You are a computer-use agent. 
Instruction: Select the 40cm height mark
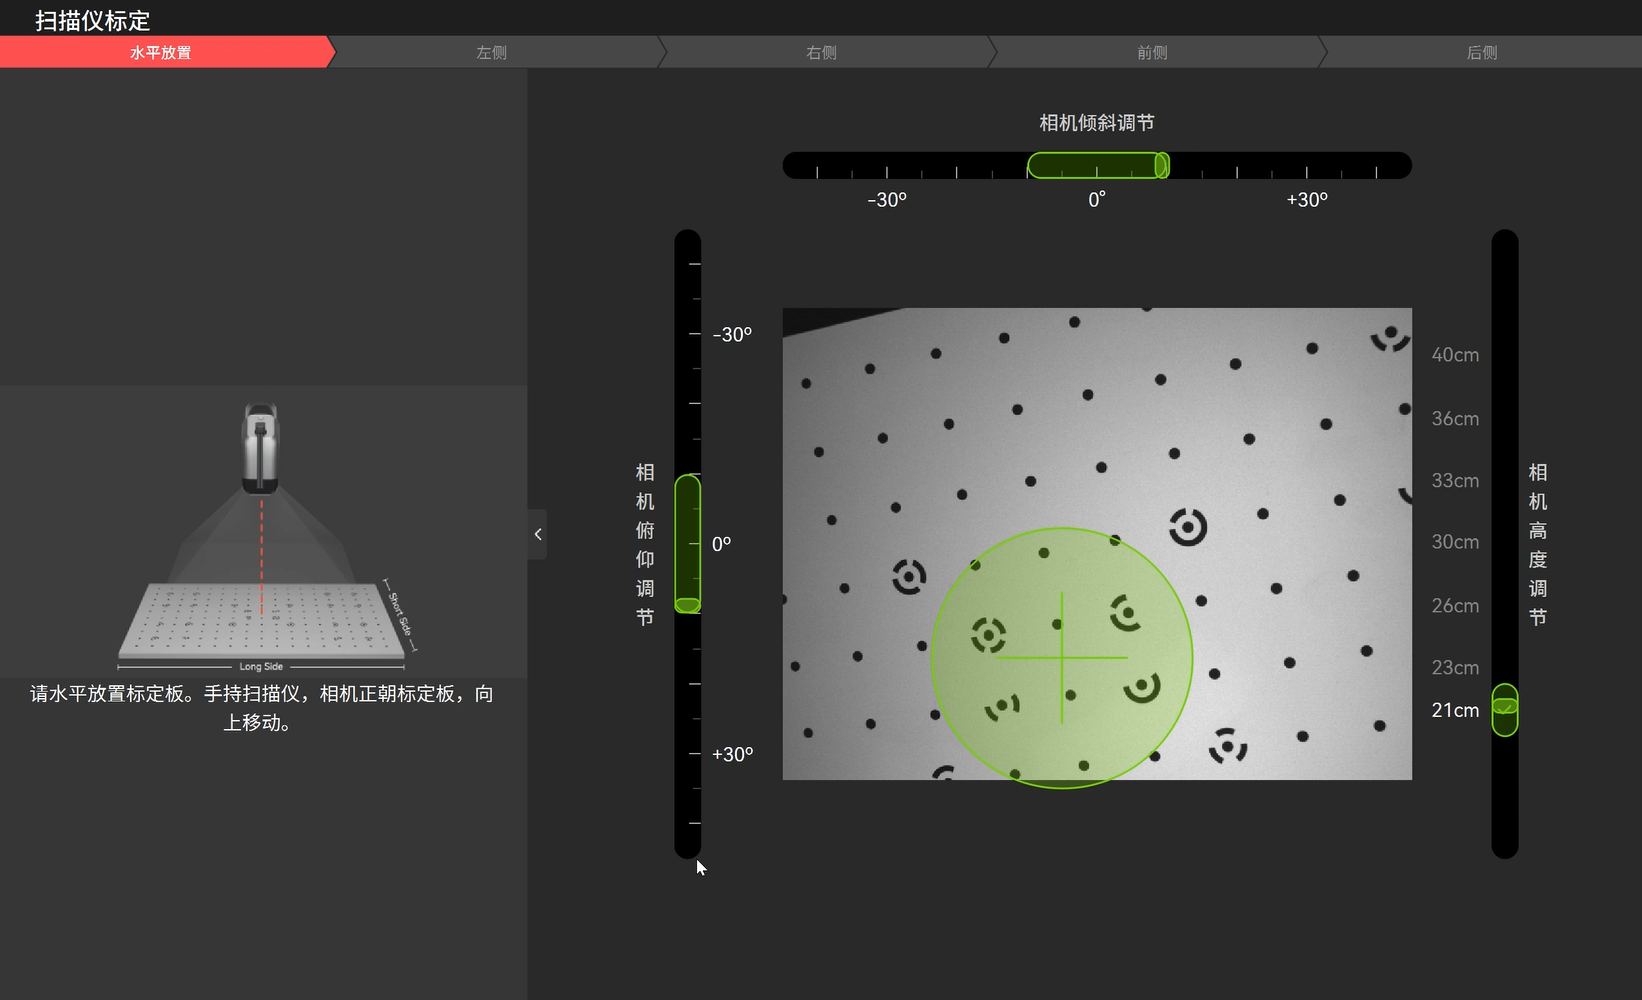click(x=1454, y=355)
